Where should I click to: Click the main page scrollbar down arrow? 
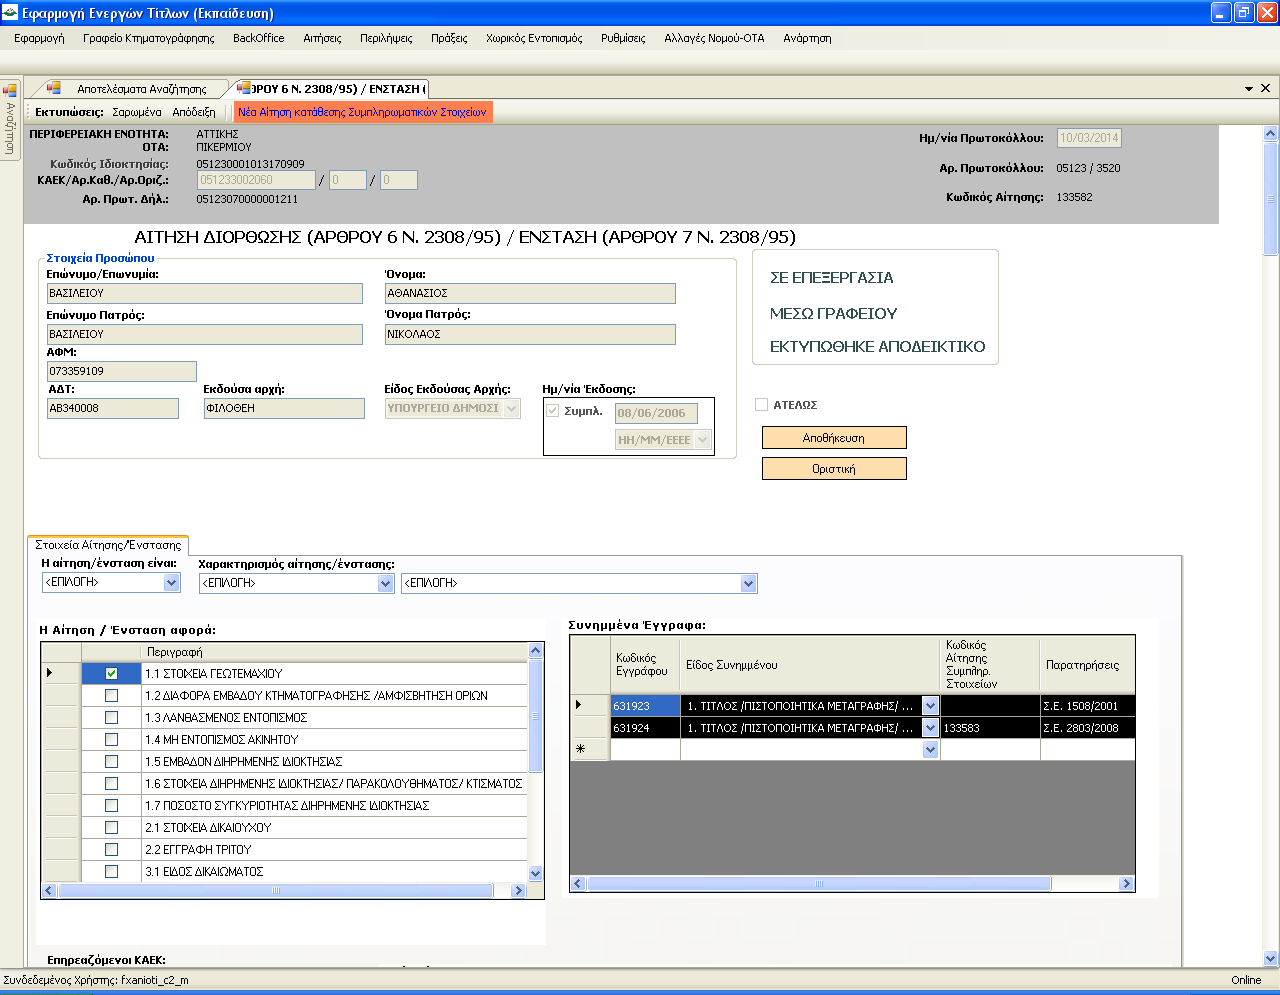[x=1271, y=958]
